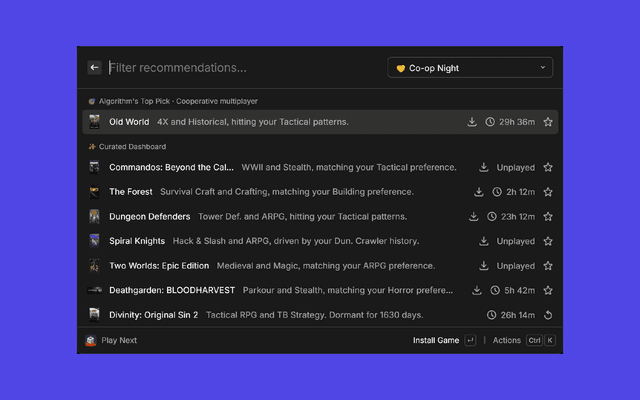The image size is (640, 400).
Task: Download Two Worlds: Epic Edition
Action: 484,266
